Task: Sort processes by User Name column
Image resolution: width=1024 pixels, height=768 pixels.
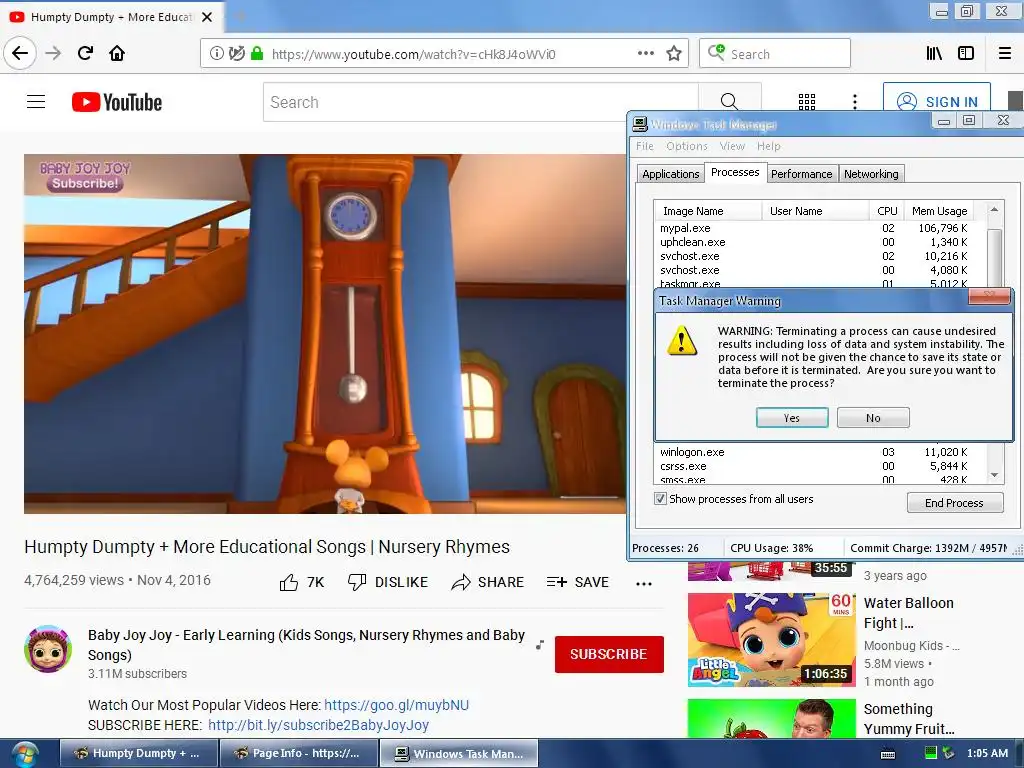Action: 815,211
